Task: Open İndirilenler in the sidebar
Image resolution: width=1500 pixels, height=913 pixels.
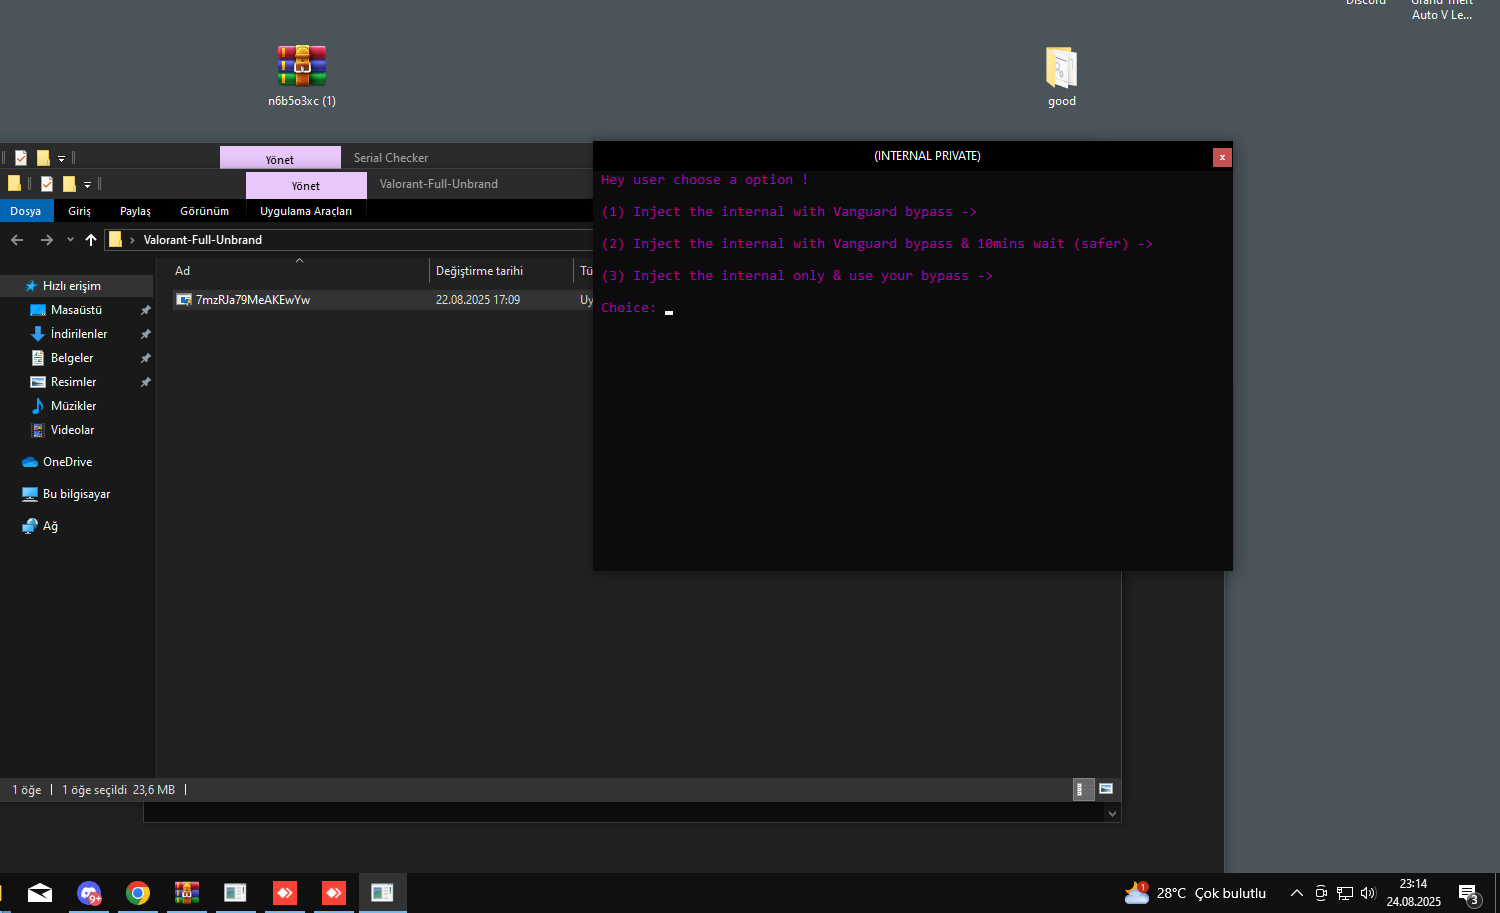Action: 78,334
